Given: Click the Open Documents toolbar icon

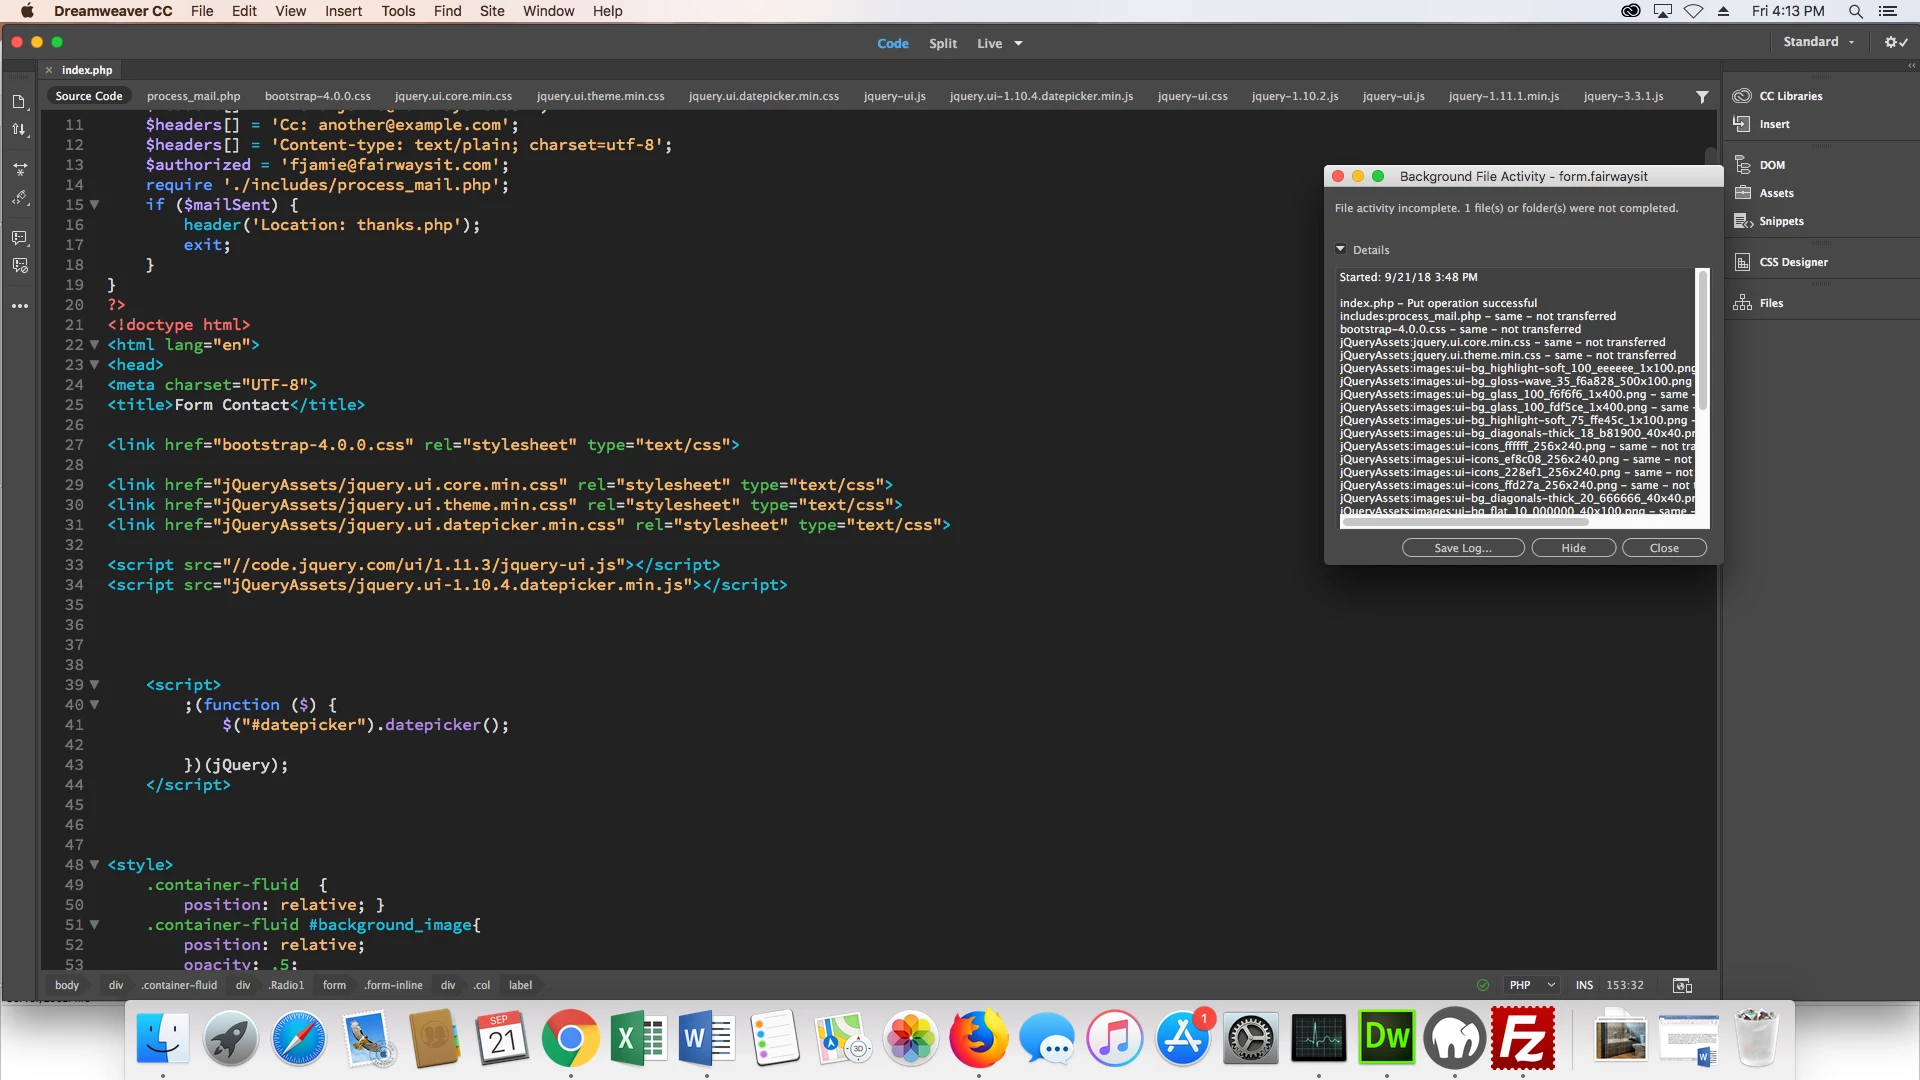Looking at the screenshot, I should click(x=19, y=102).
